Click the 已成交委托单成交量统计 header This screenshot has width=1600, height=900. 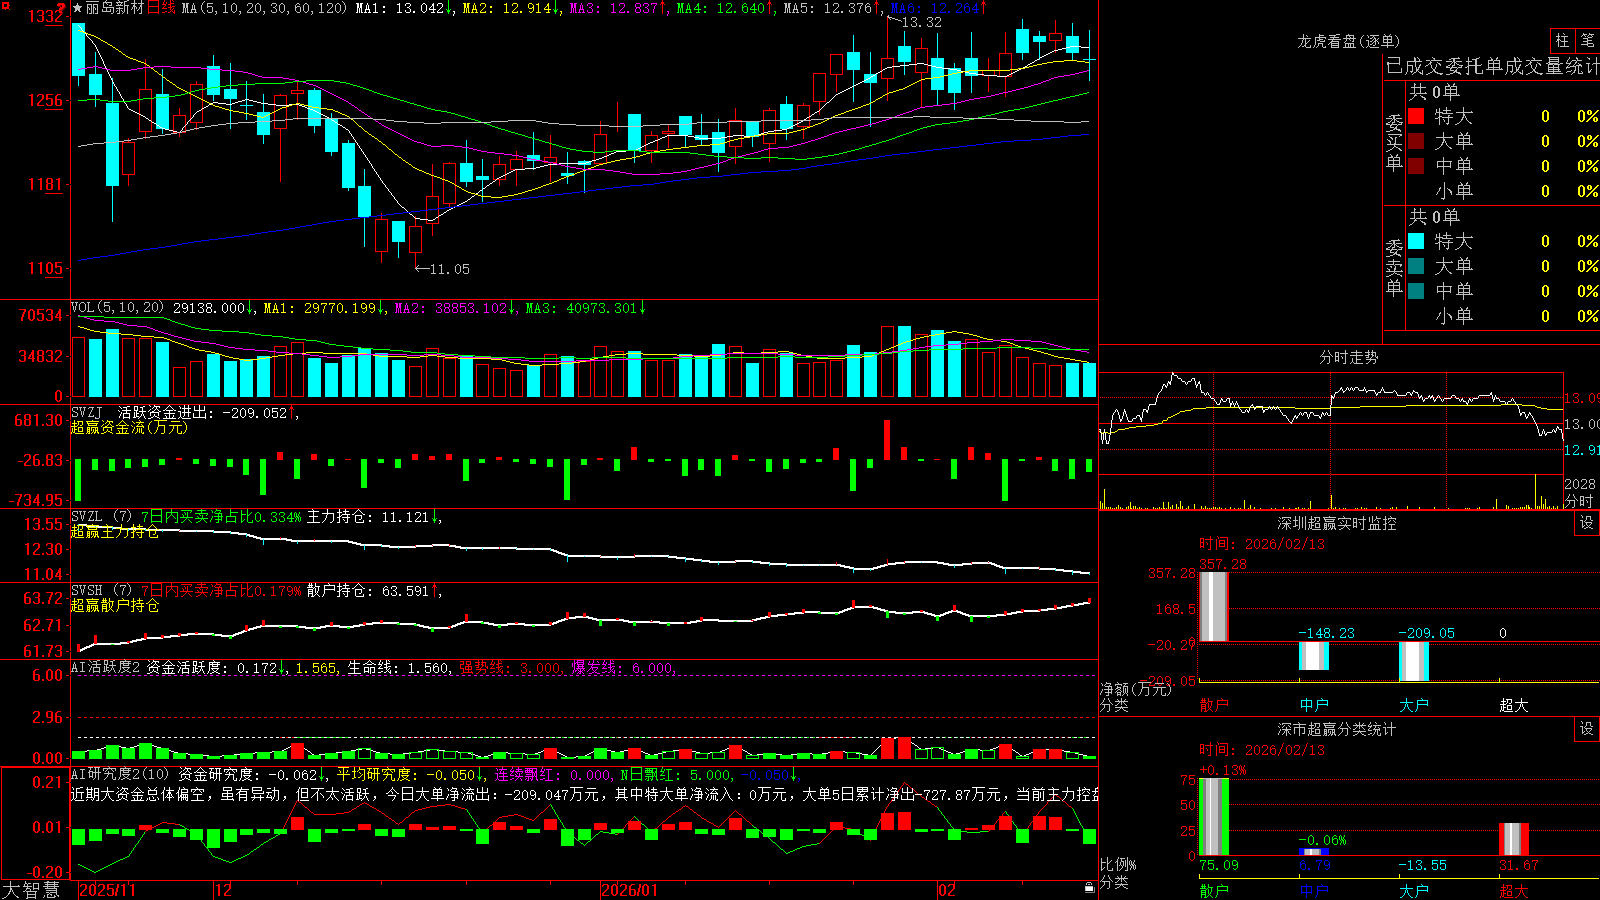[x=1492, y=66]
